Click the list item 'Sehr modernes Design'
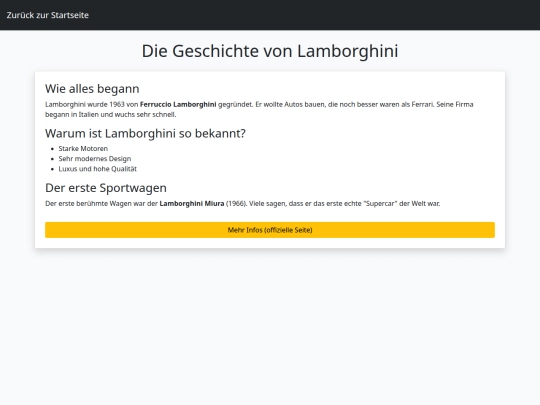The image size is (540, 405). [x=95, y=159]
